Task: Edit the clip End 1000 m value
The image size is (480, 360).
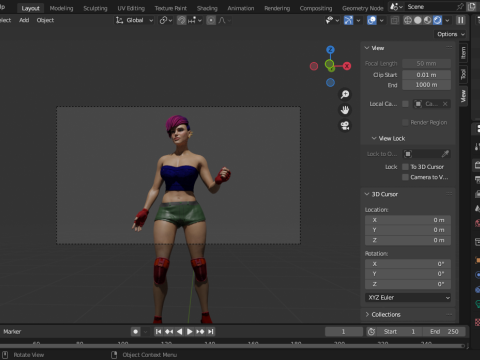Action: tap(426, 85)
